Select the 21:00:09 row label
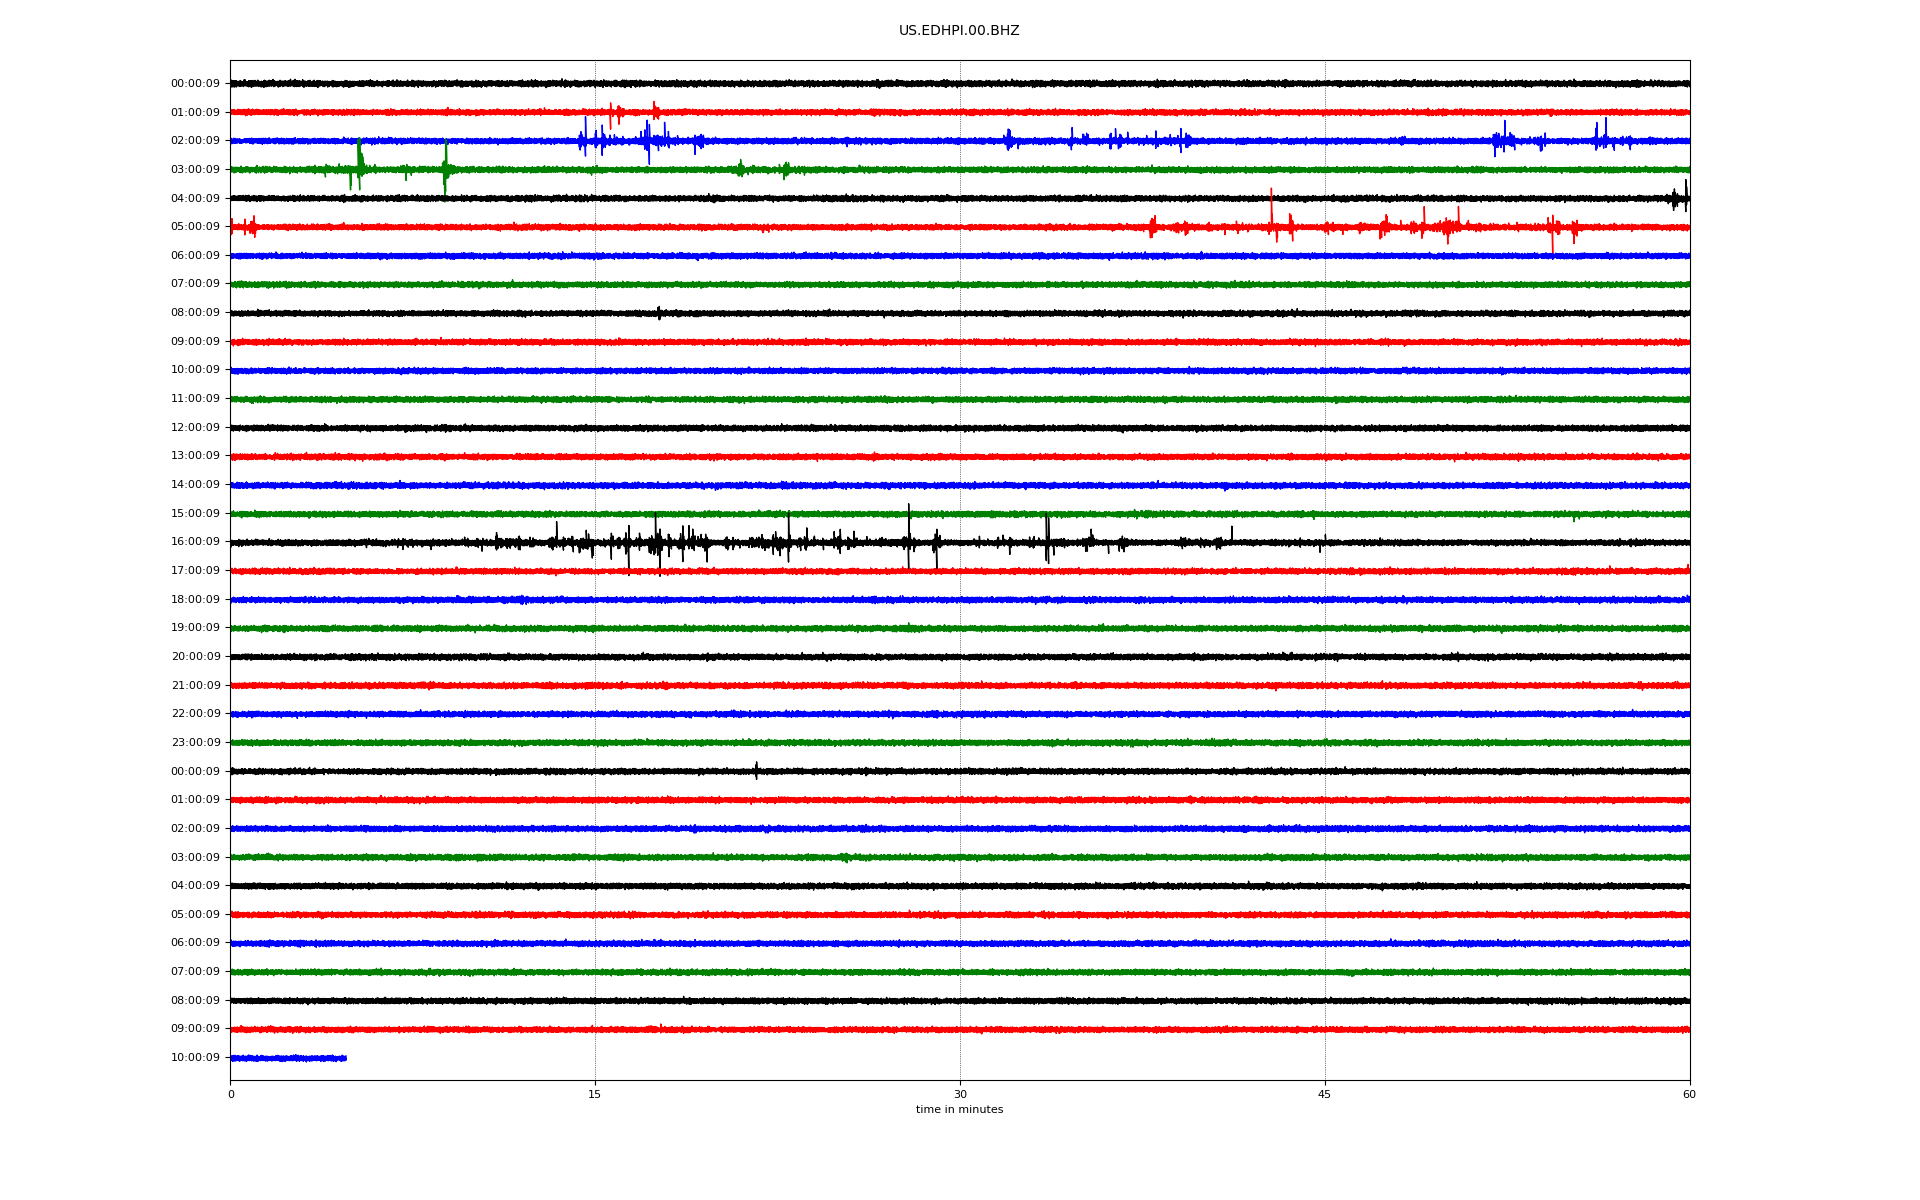The height and width of the screenshot is (1200, 1920). 195,686
